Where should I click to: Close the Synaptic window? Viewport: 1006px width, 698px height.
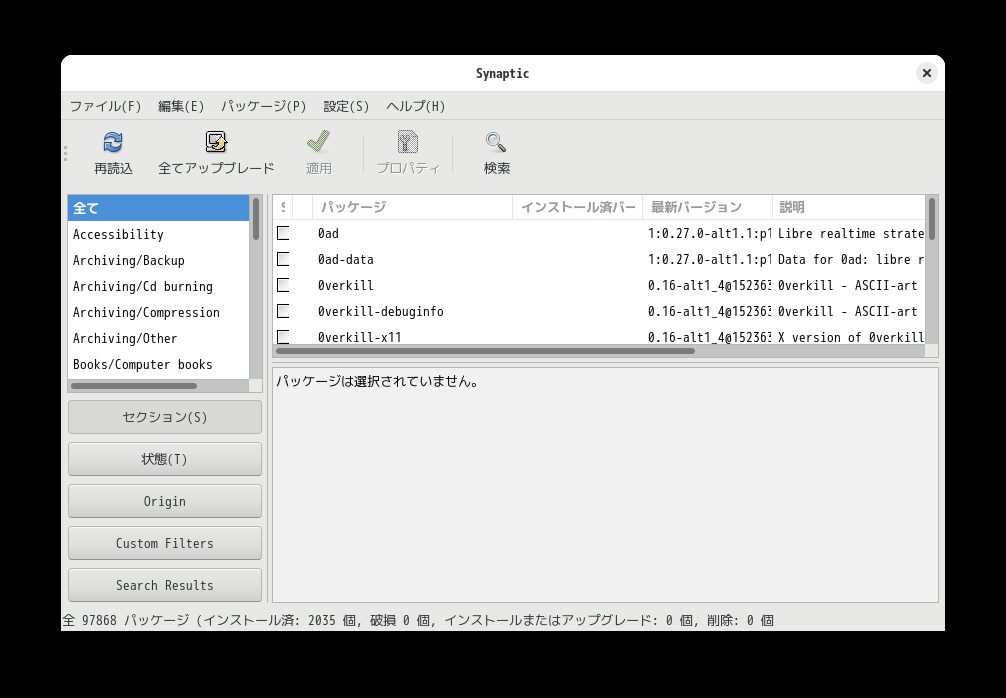pos(926,73)
